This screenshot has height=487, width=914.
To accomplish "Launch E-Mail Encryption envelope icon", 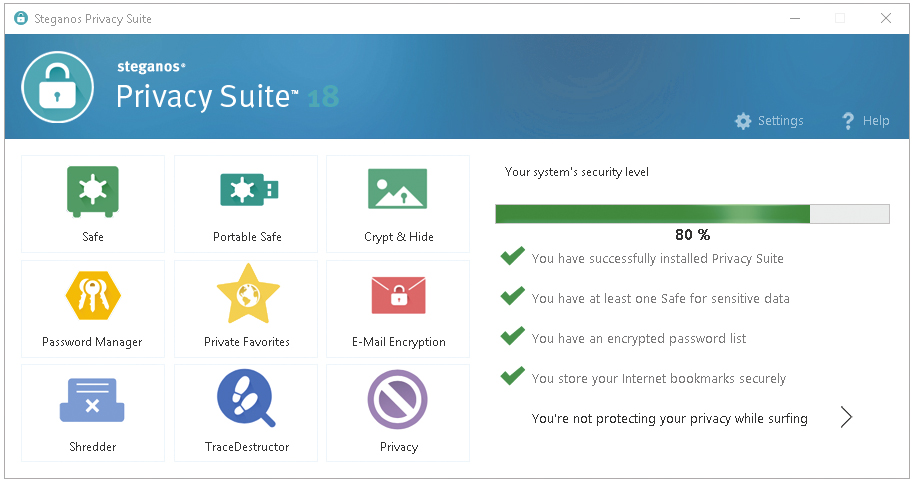I will coord(399,295).
